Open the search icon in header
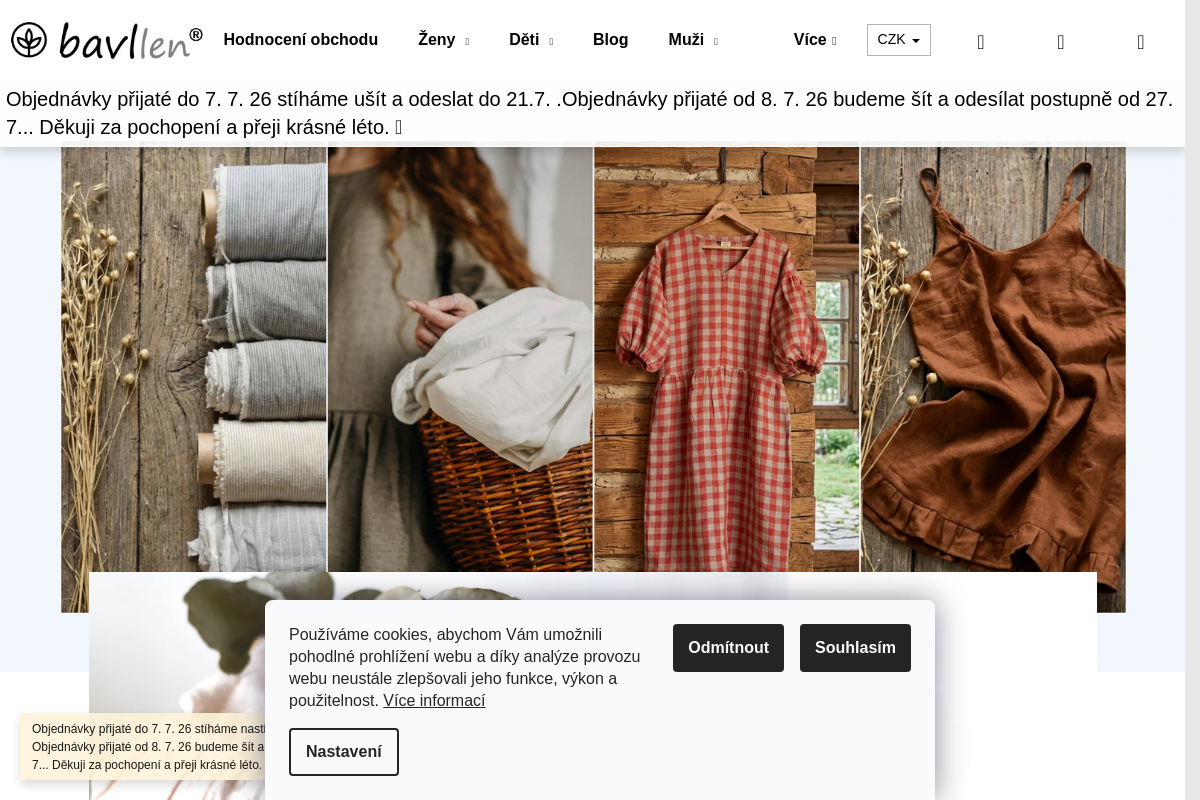Image resolution: width=1200 pixels, height=800 pixels. (x=981, y=41)
